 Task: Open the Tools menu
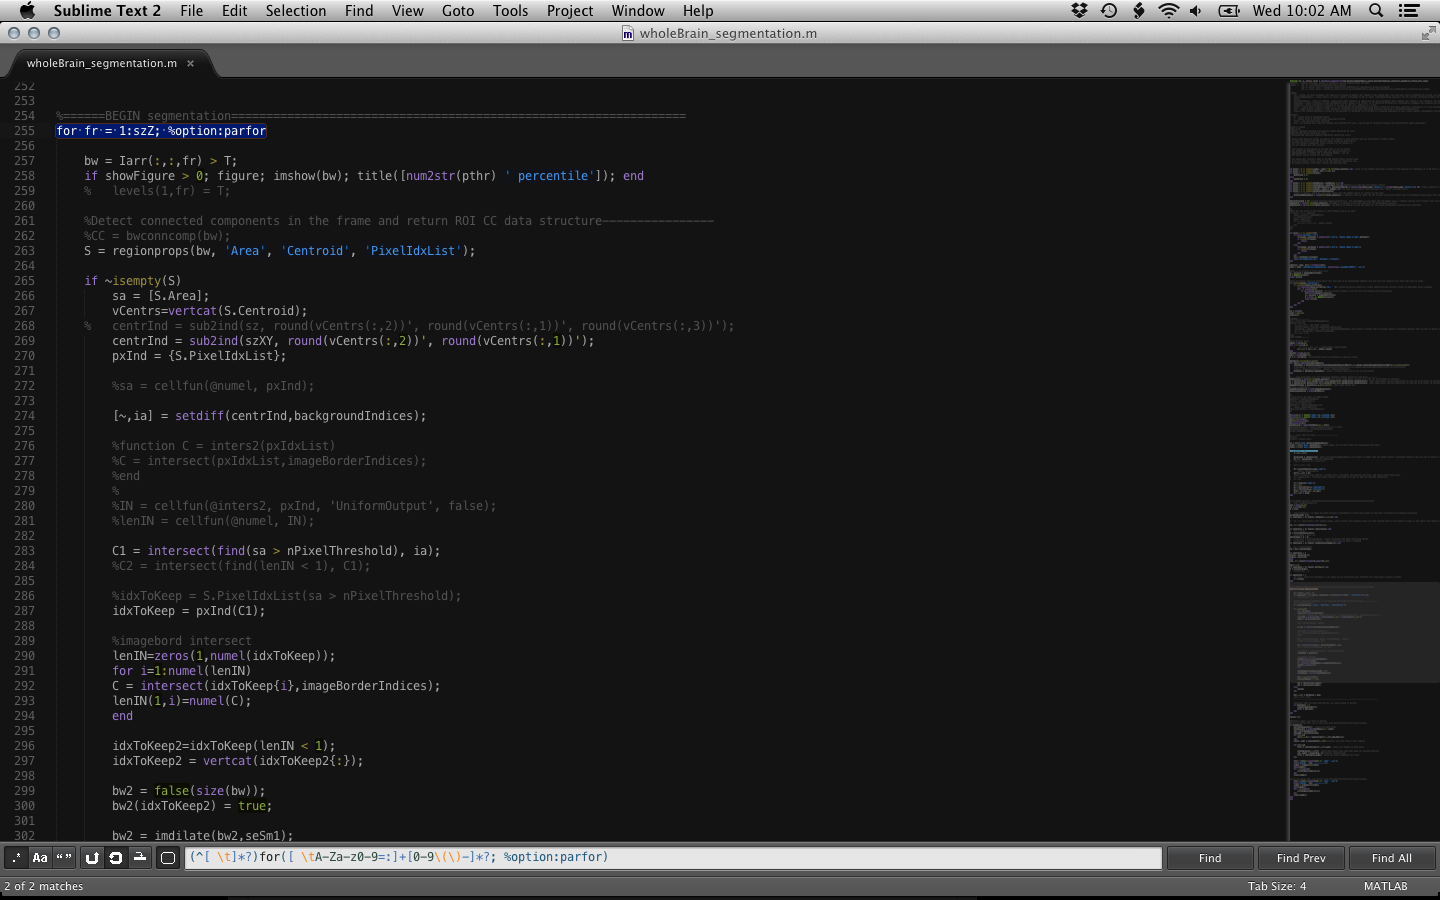point(510,10)
